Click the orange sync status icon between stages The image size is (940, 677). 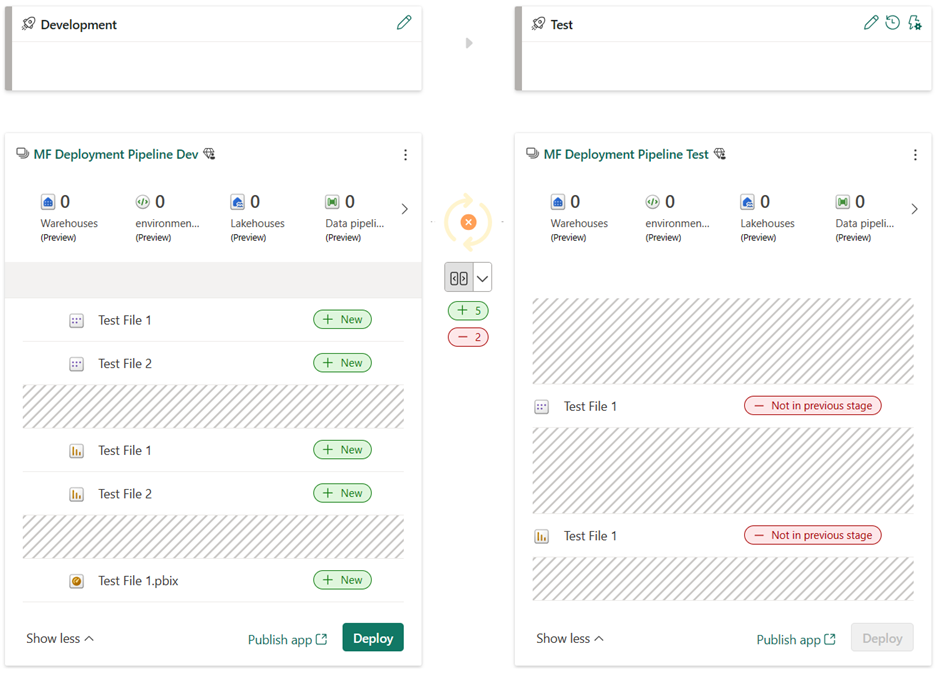point(468,222)
